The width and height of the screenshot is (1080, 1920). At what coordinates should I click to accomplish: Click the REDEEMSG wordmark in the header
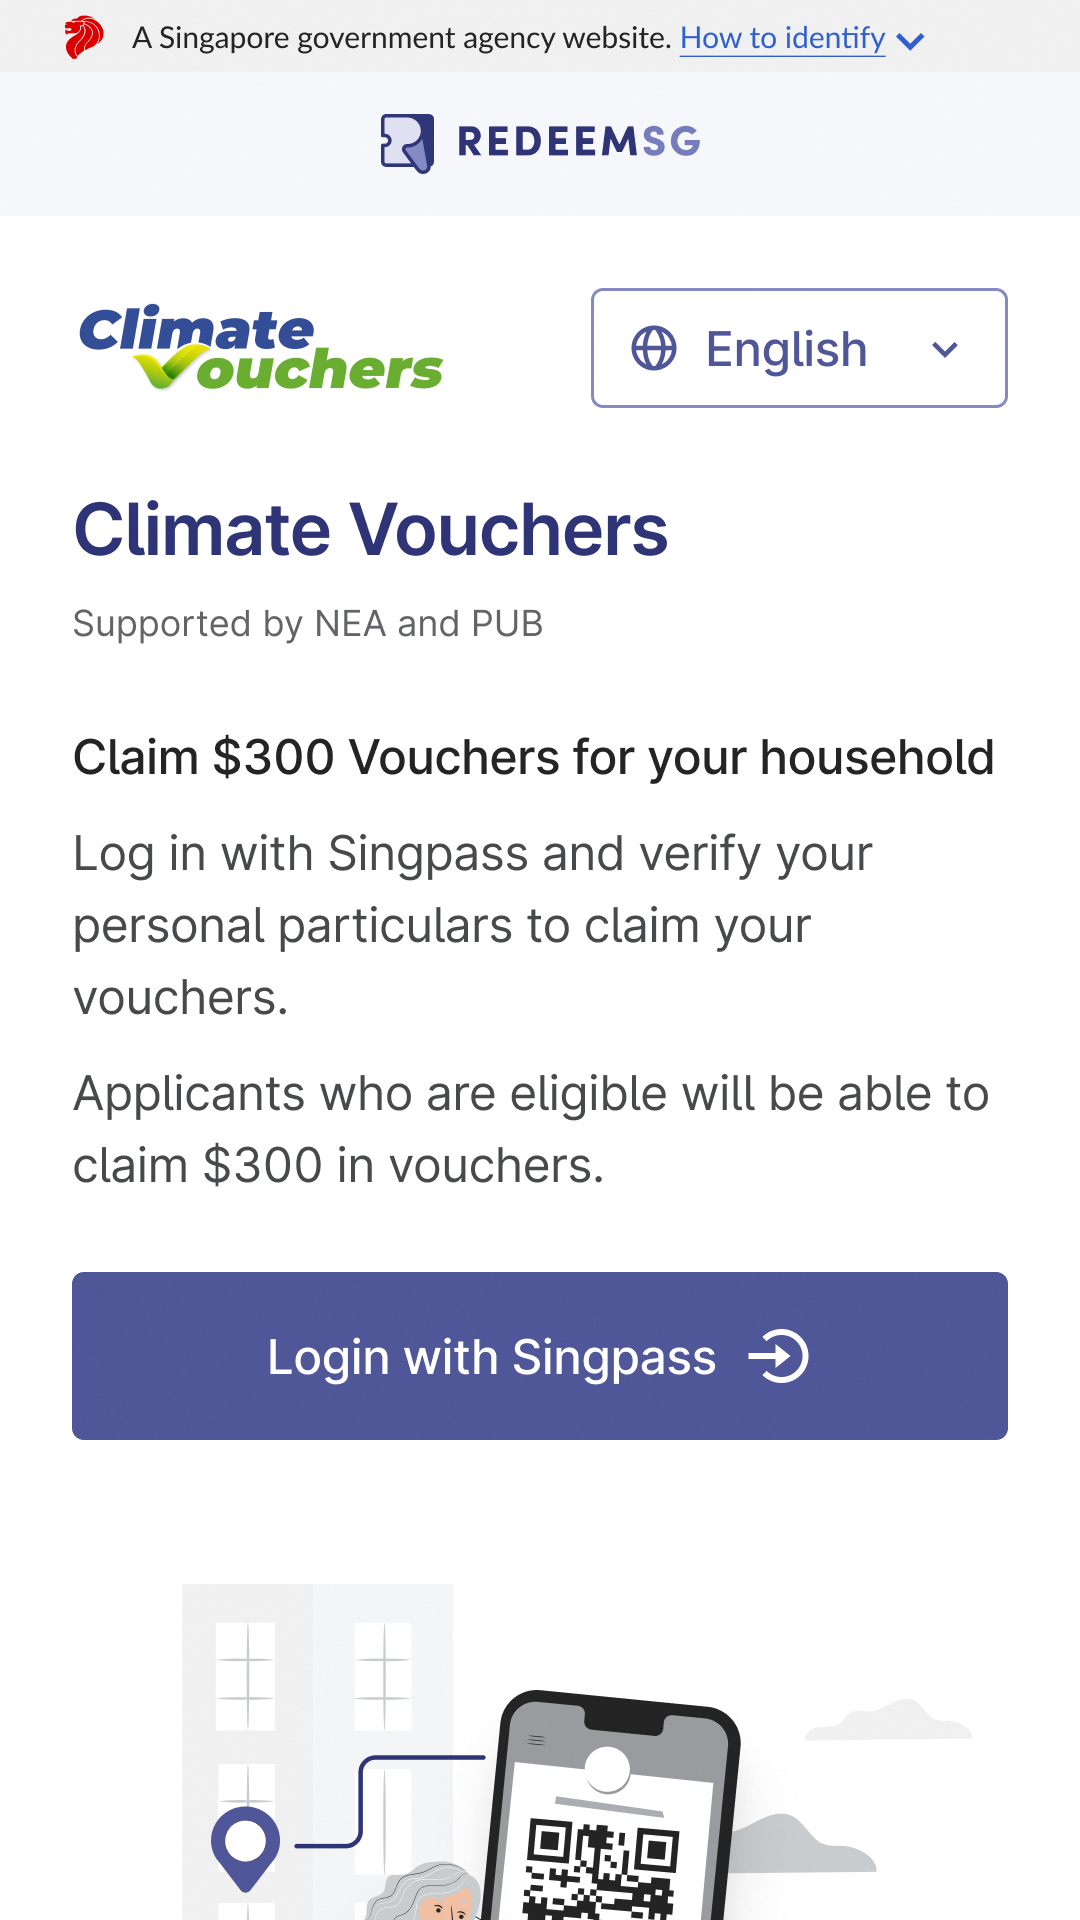[x=578, y=143]
